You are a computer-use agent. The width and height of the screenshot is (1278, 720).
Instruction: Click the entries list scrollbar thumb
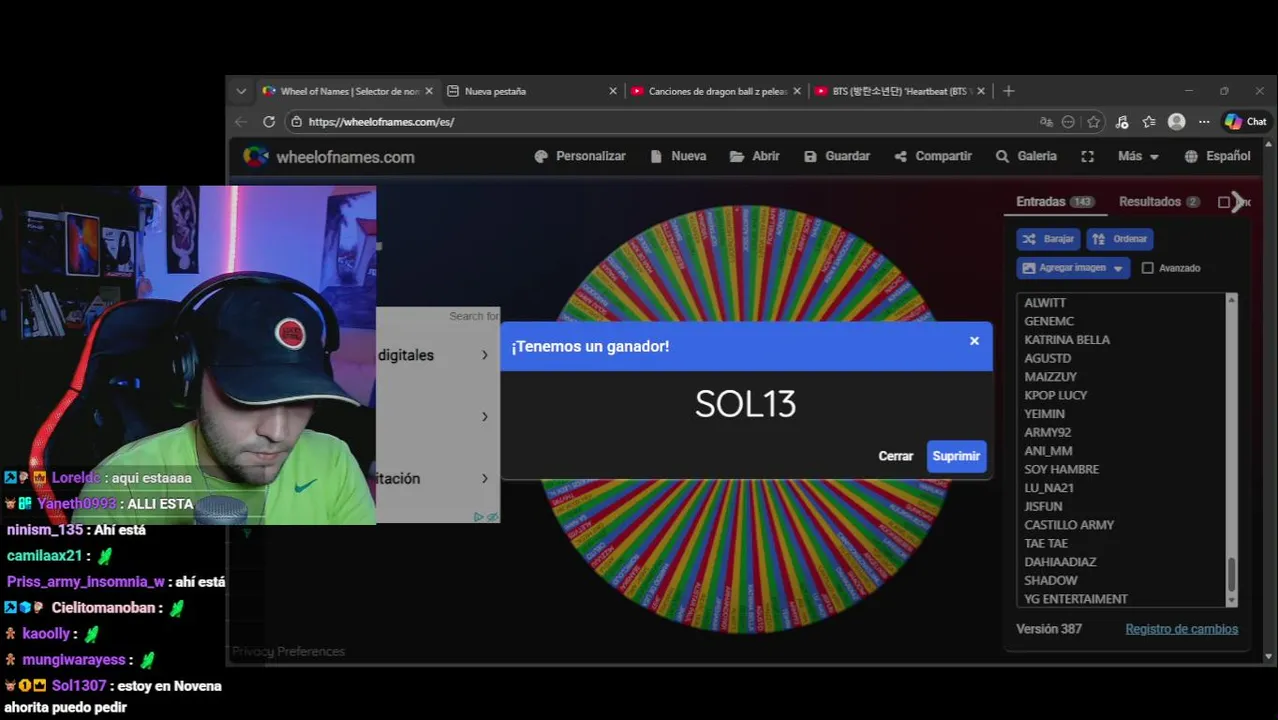(x=1232, y=574)
